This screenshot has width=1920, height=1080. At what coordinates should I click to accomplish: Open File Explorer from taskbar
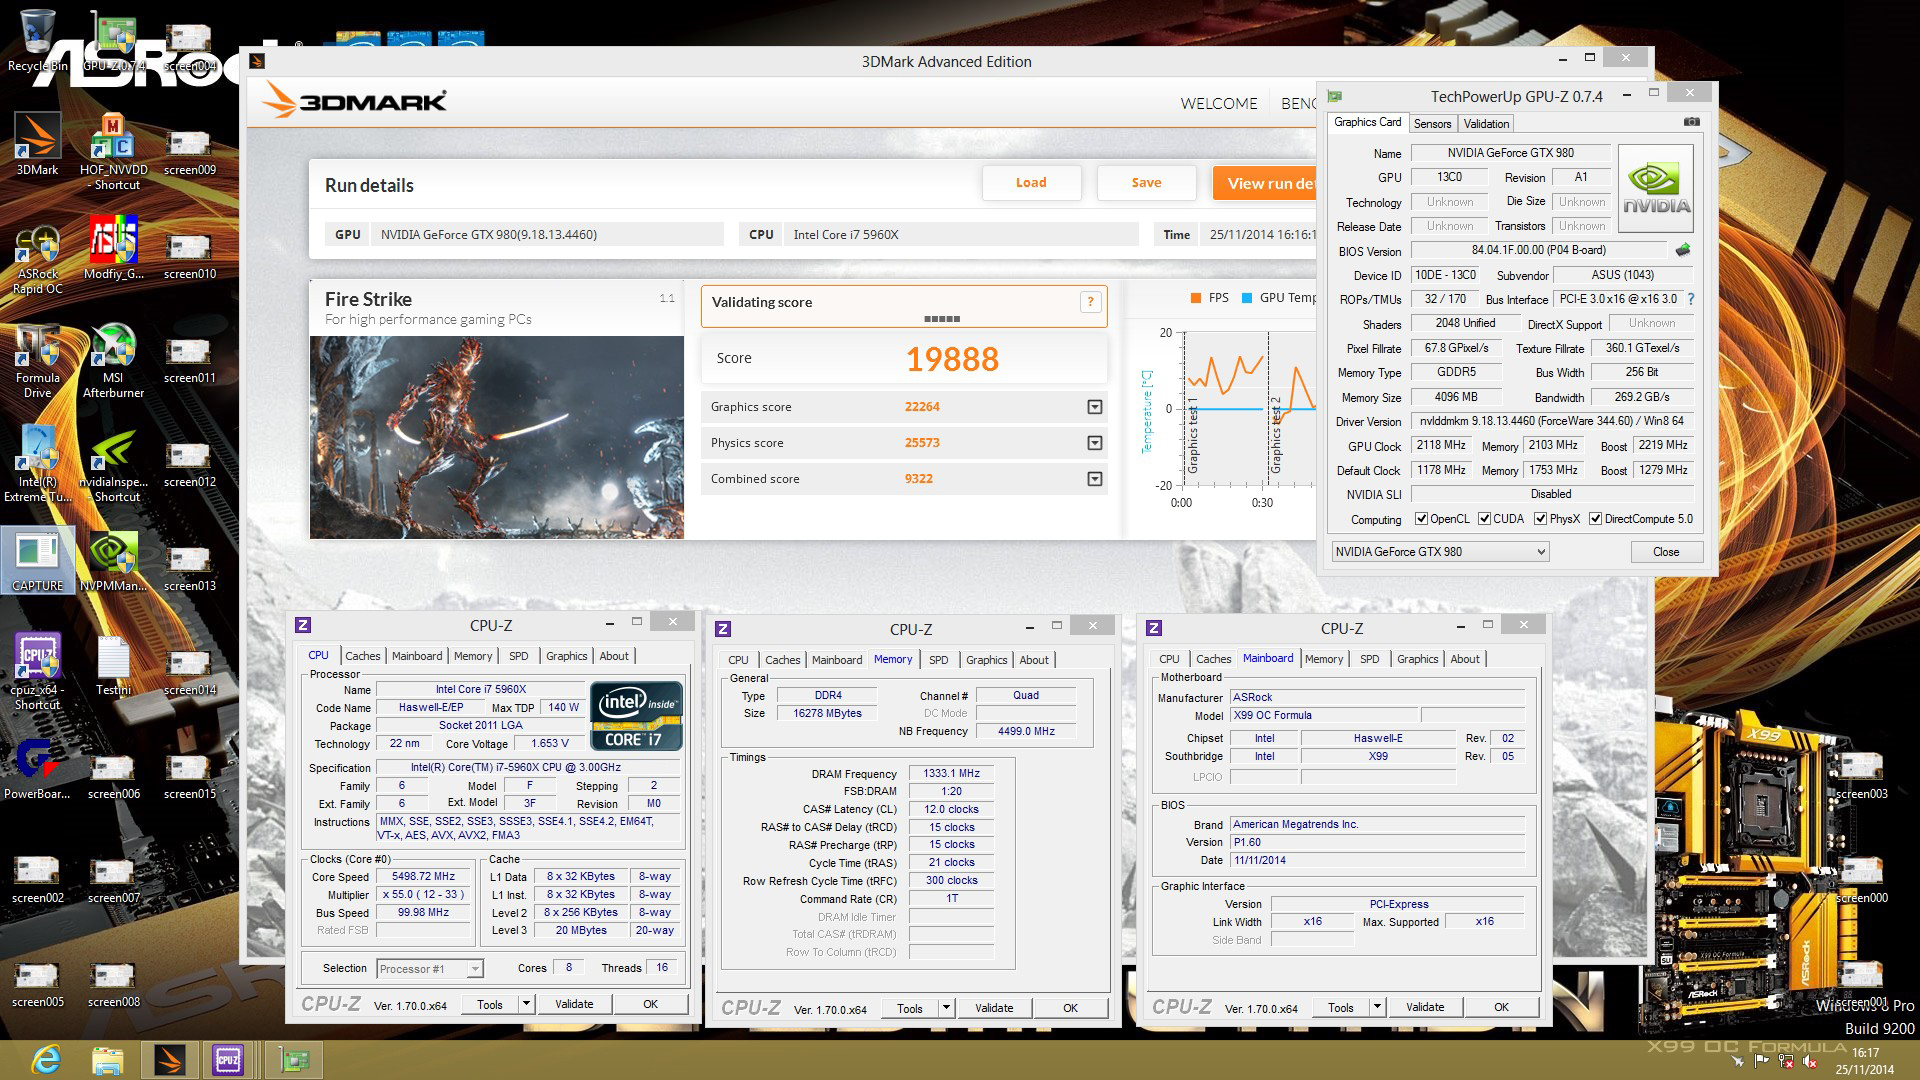click(x=107, y=1059)
